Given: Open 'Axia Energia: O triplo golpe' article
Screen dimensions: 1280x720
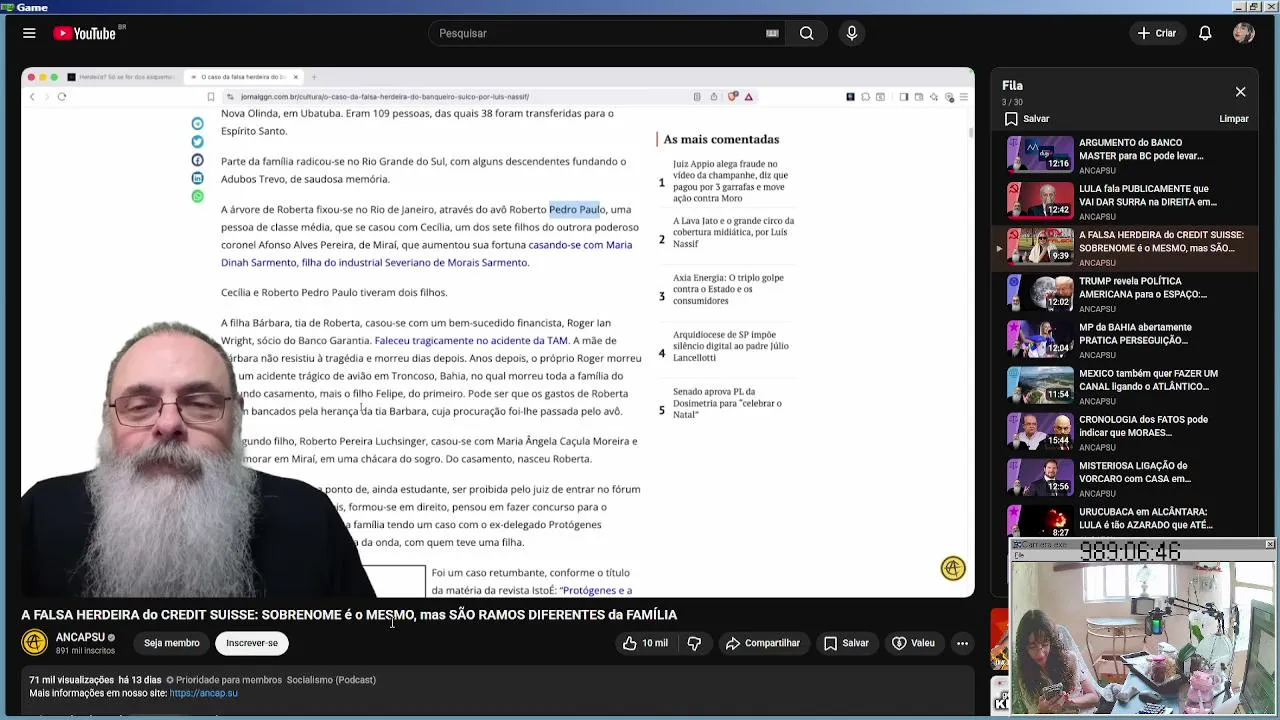Looking at the screenshot, I should [x=728, y=289].
